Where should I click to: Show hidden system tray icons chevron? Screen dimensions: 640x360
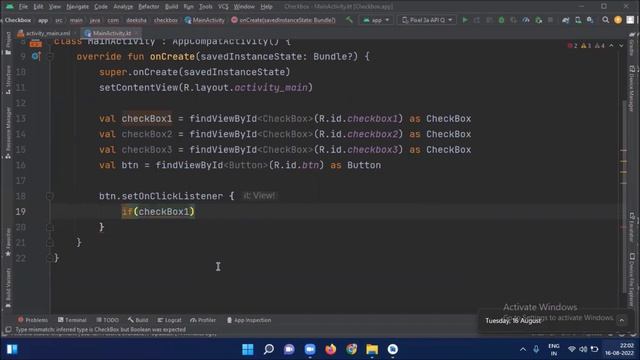[x=523, y=349]
